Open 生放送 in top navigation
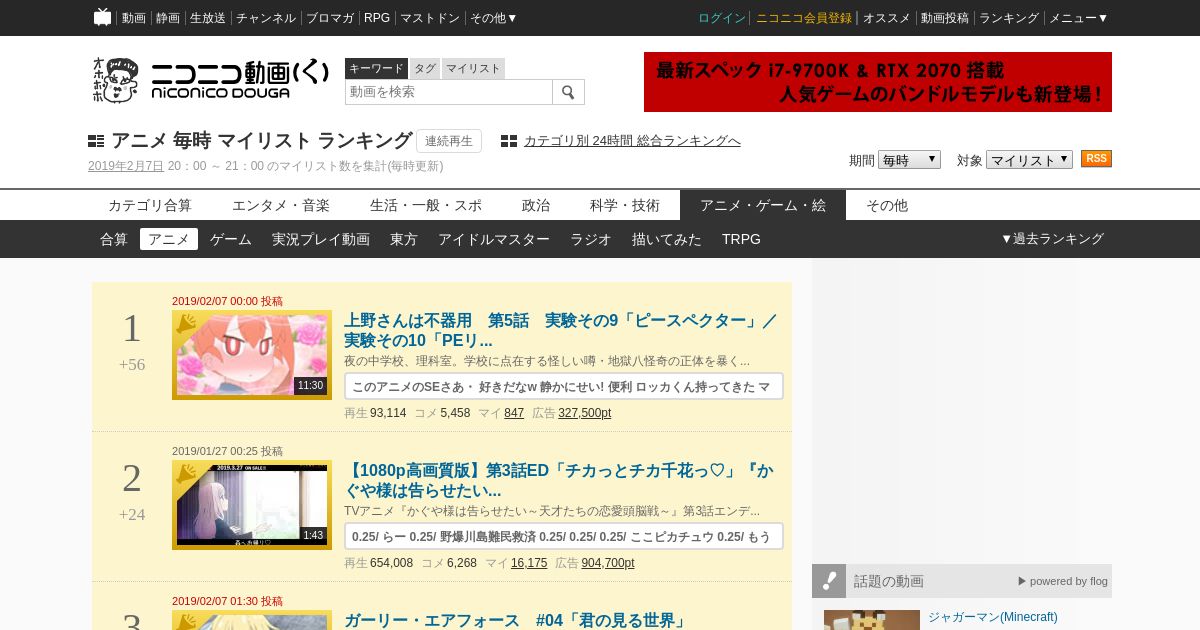This screenshot has height=630, width=1200. [208, 18]
